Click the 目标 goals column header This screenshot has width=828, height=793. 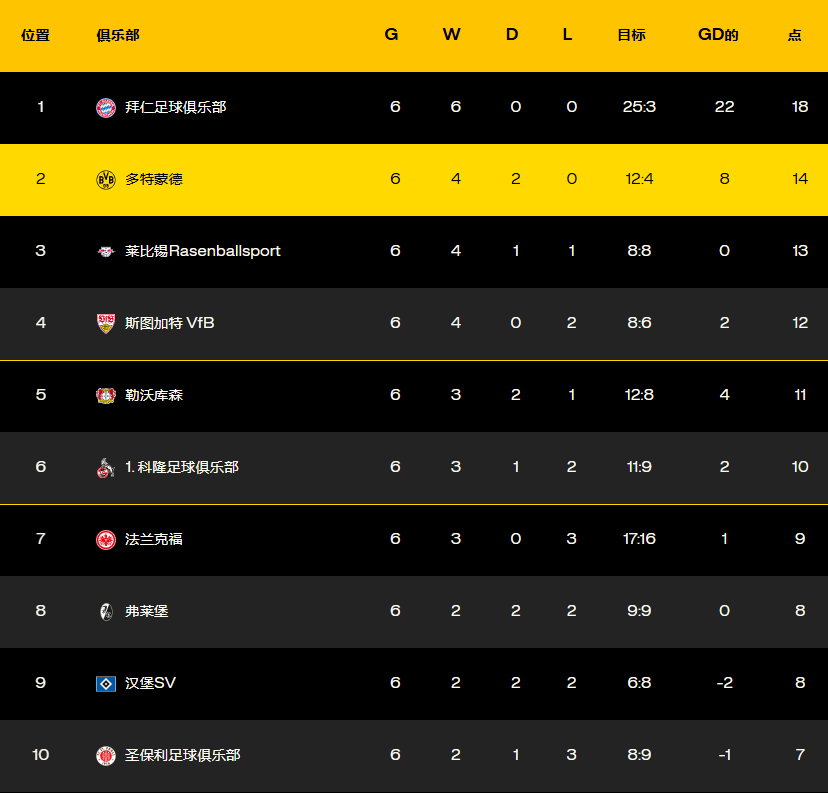coord(631,35)
